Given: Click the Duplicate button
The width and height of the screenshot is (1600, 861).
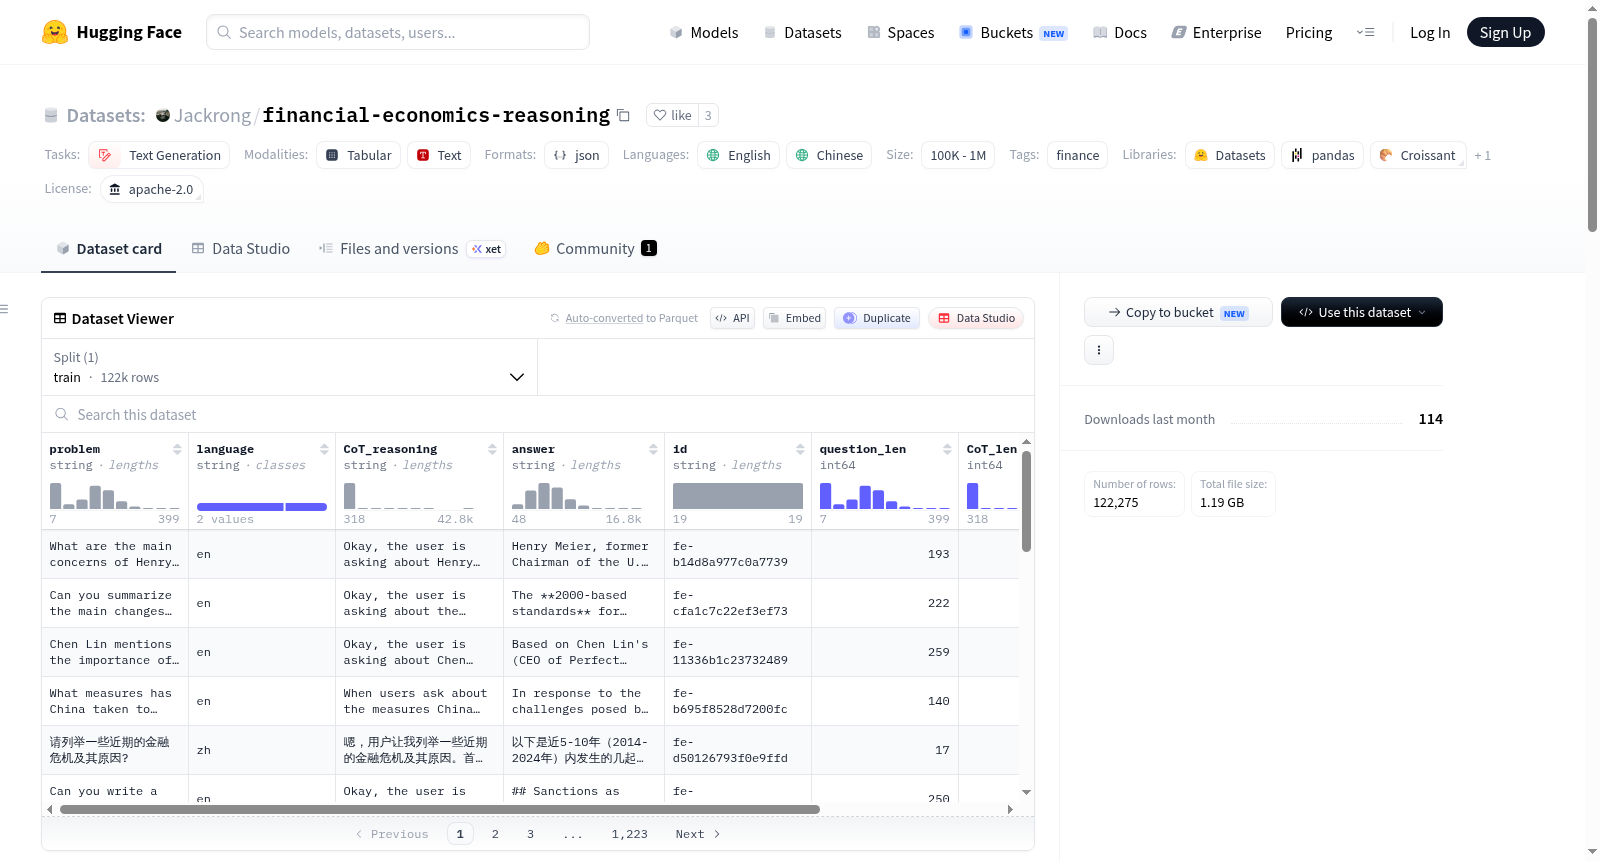Looking at the screenshot, I should click(x=877, y=318).
